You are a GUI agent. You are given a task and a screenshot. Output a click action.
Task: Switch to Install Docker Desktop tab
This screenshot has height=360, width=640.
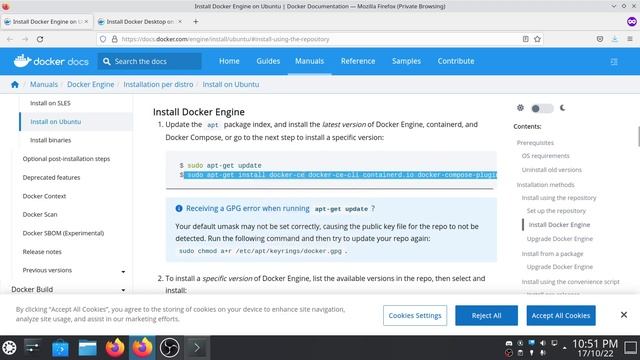click(x=140, y=22)
